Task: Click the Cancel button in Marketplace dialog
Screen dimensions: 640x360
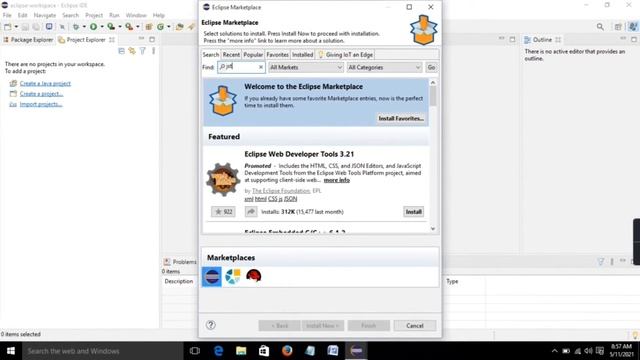Action: pyautogui.click(x=415, y=326)
